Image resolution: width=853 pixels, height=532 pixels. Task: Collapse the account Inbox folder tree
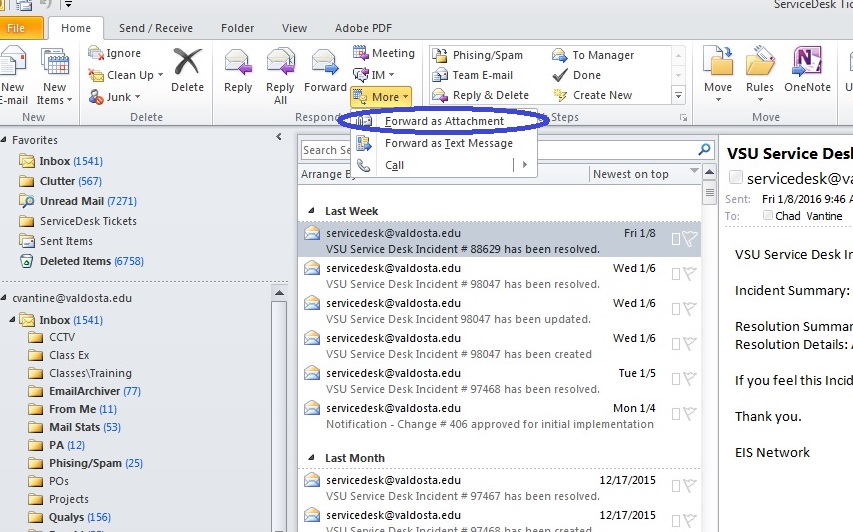pyautogui.click(x=12, y=320)
